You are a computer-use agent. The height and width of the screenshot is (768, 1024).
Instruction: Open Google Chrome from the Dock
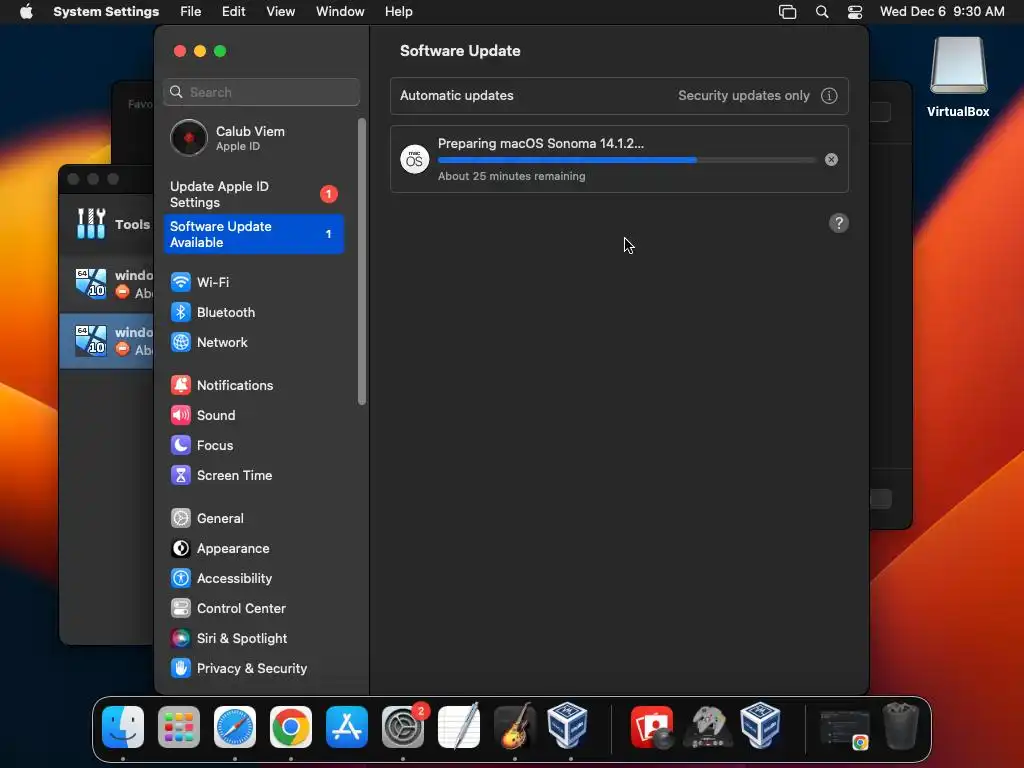[291, 727]
